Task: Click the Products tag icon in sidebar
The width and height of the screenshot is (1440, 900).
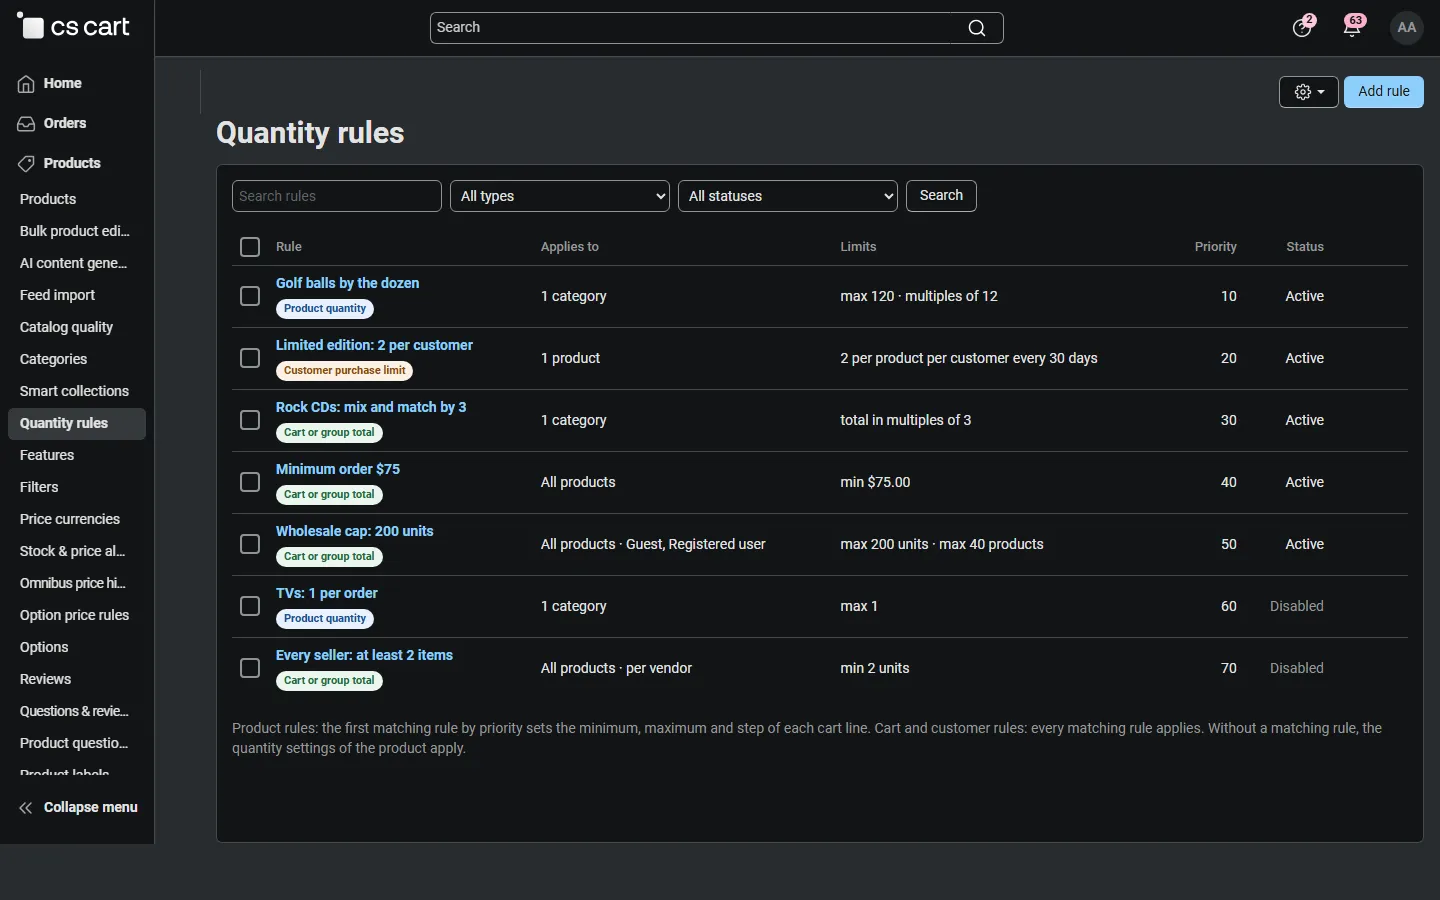Action: (26, 164)
